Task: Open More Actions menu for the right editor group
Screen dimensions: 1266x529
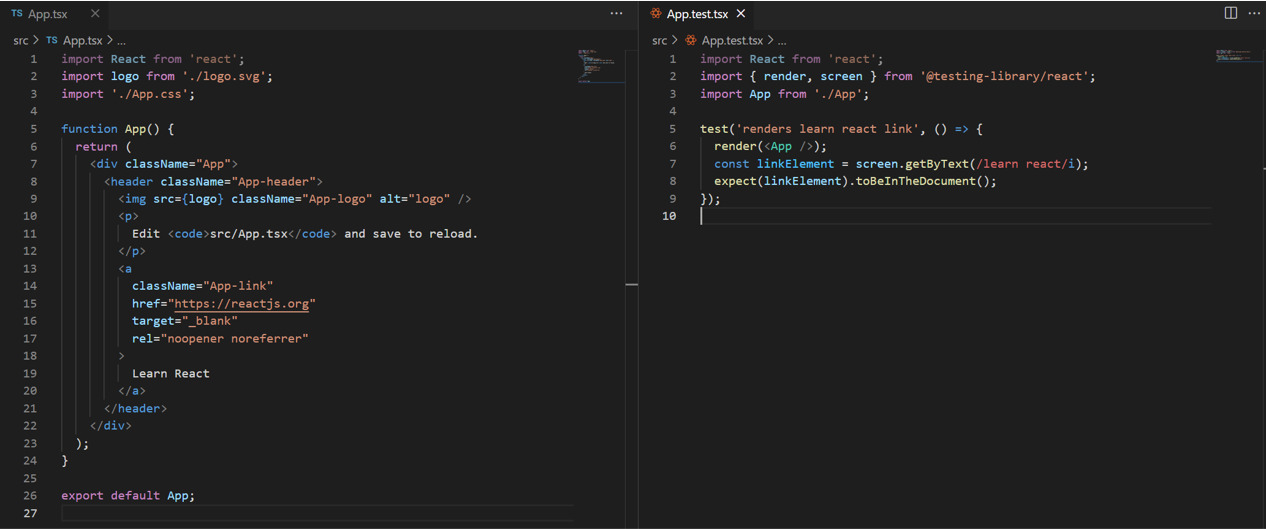Action: click(x=1254, y=13)
